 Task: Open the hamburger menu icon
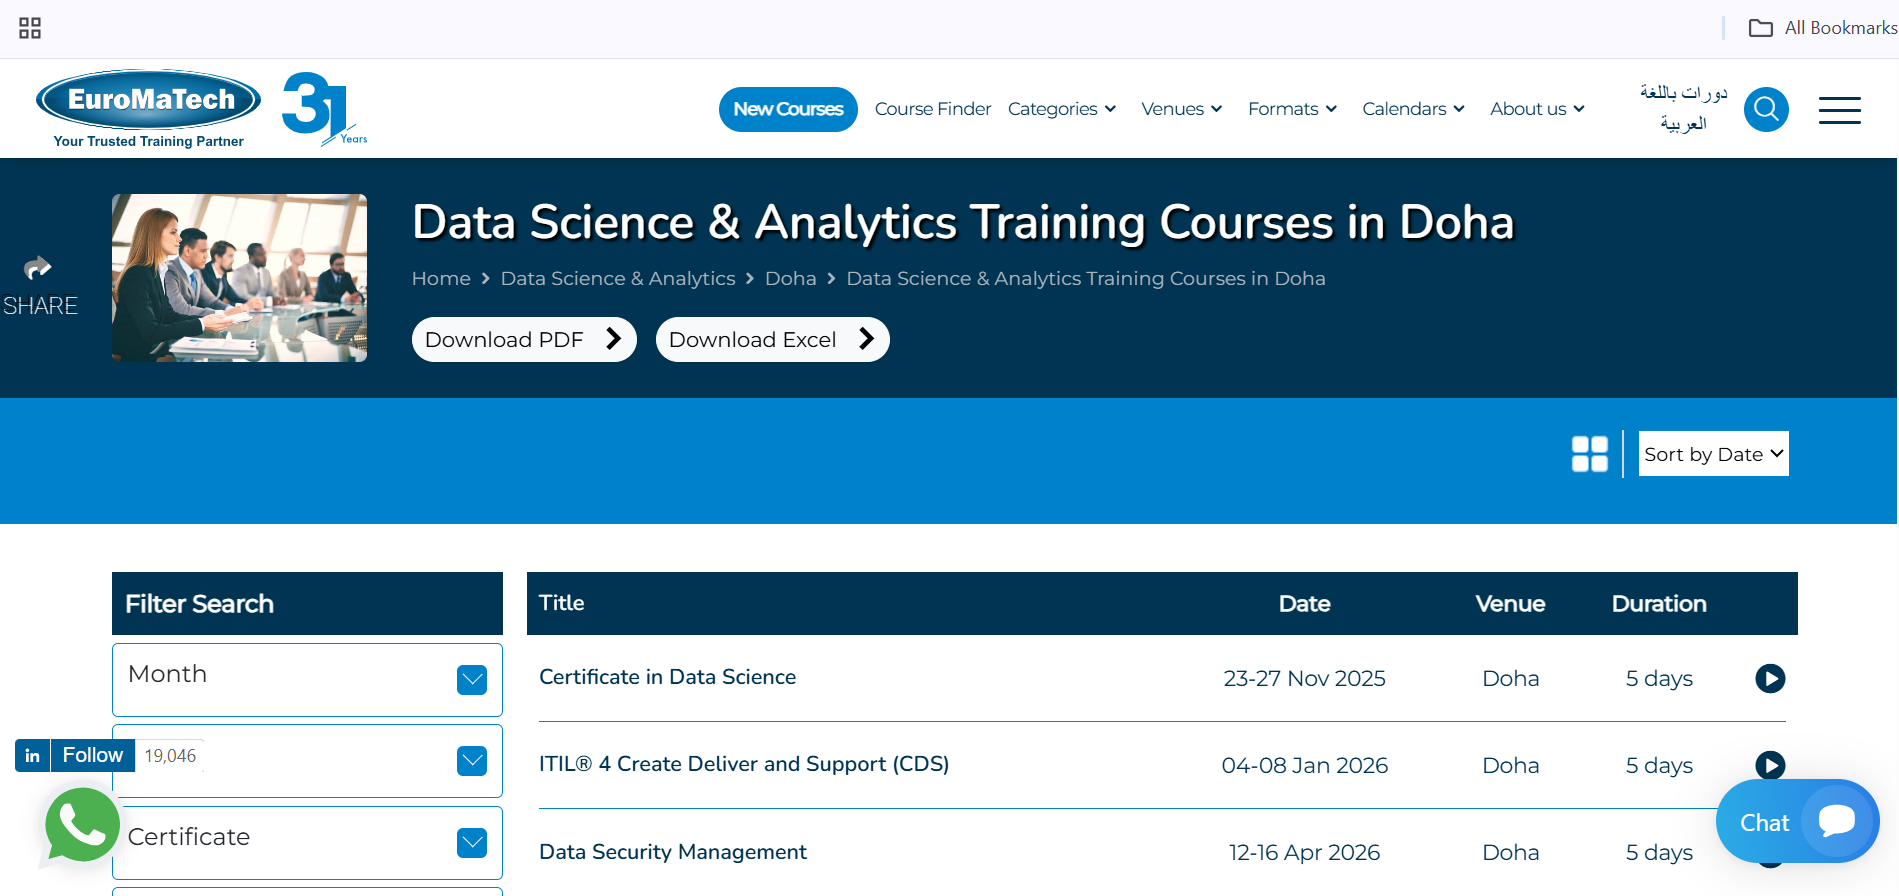(1839, 110)
